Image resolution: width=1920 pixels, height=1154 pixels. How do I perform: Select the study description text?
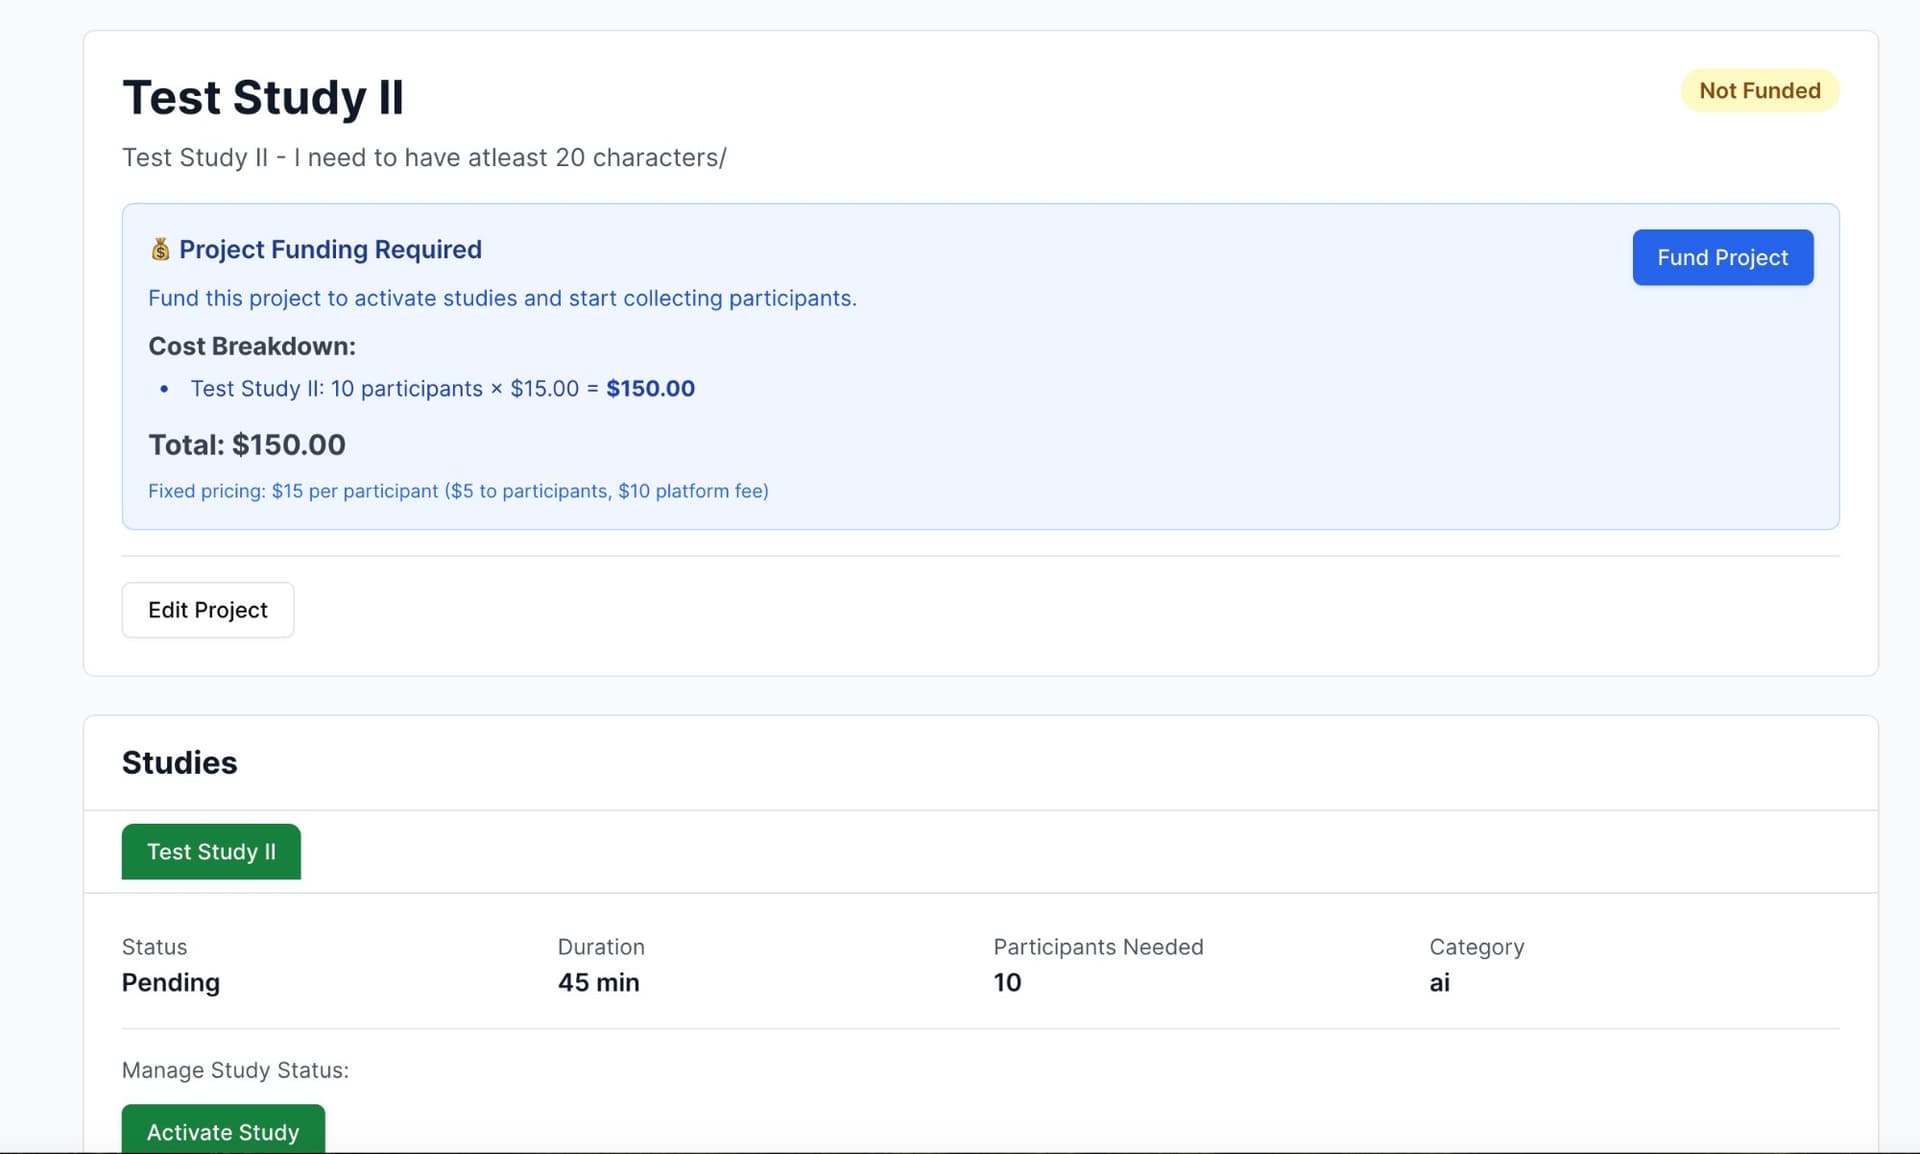click(424, 157)
